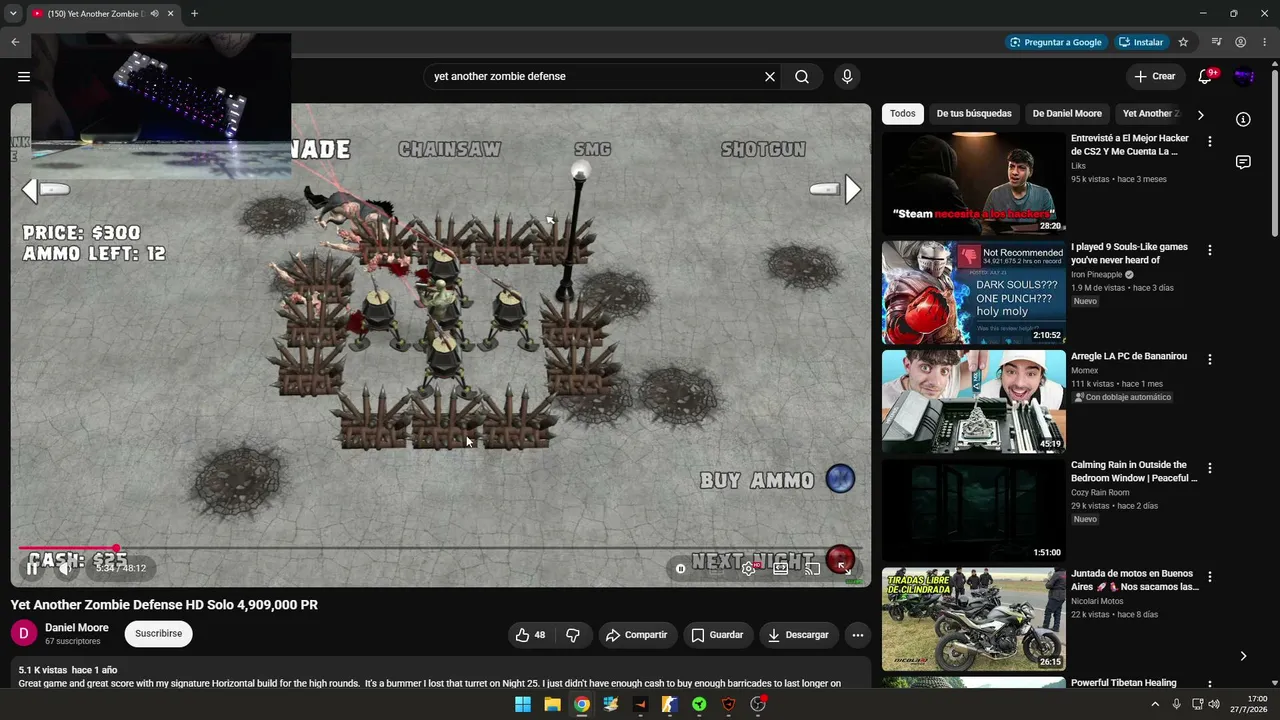Enter fullscreen on the video player
The height and width of the screenshot is (720, 1280).
coord(845,569)
